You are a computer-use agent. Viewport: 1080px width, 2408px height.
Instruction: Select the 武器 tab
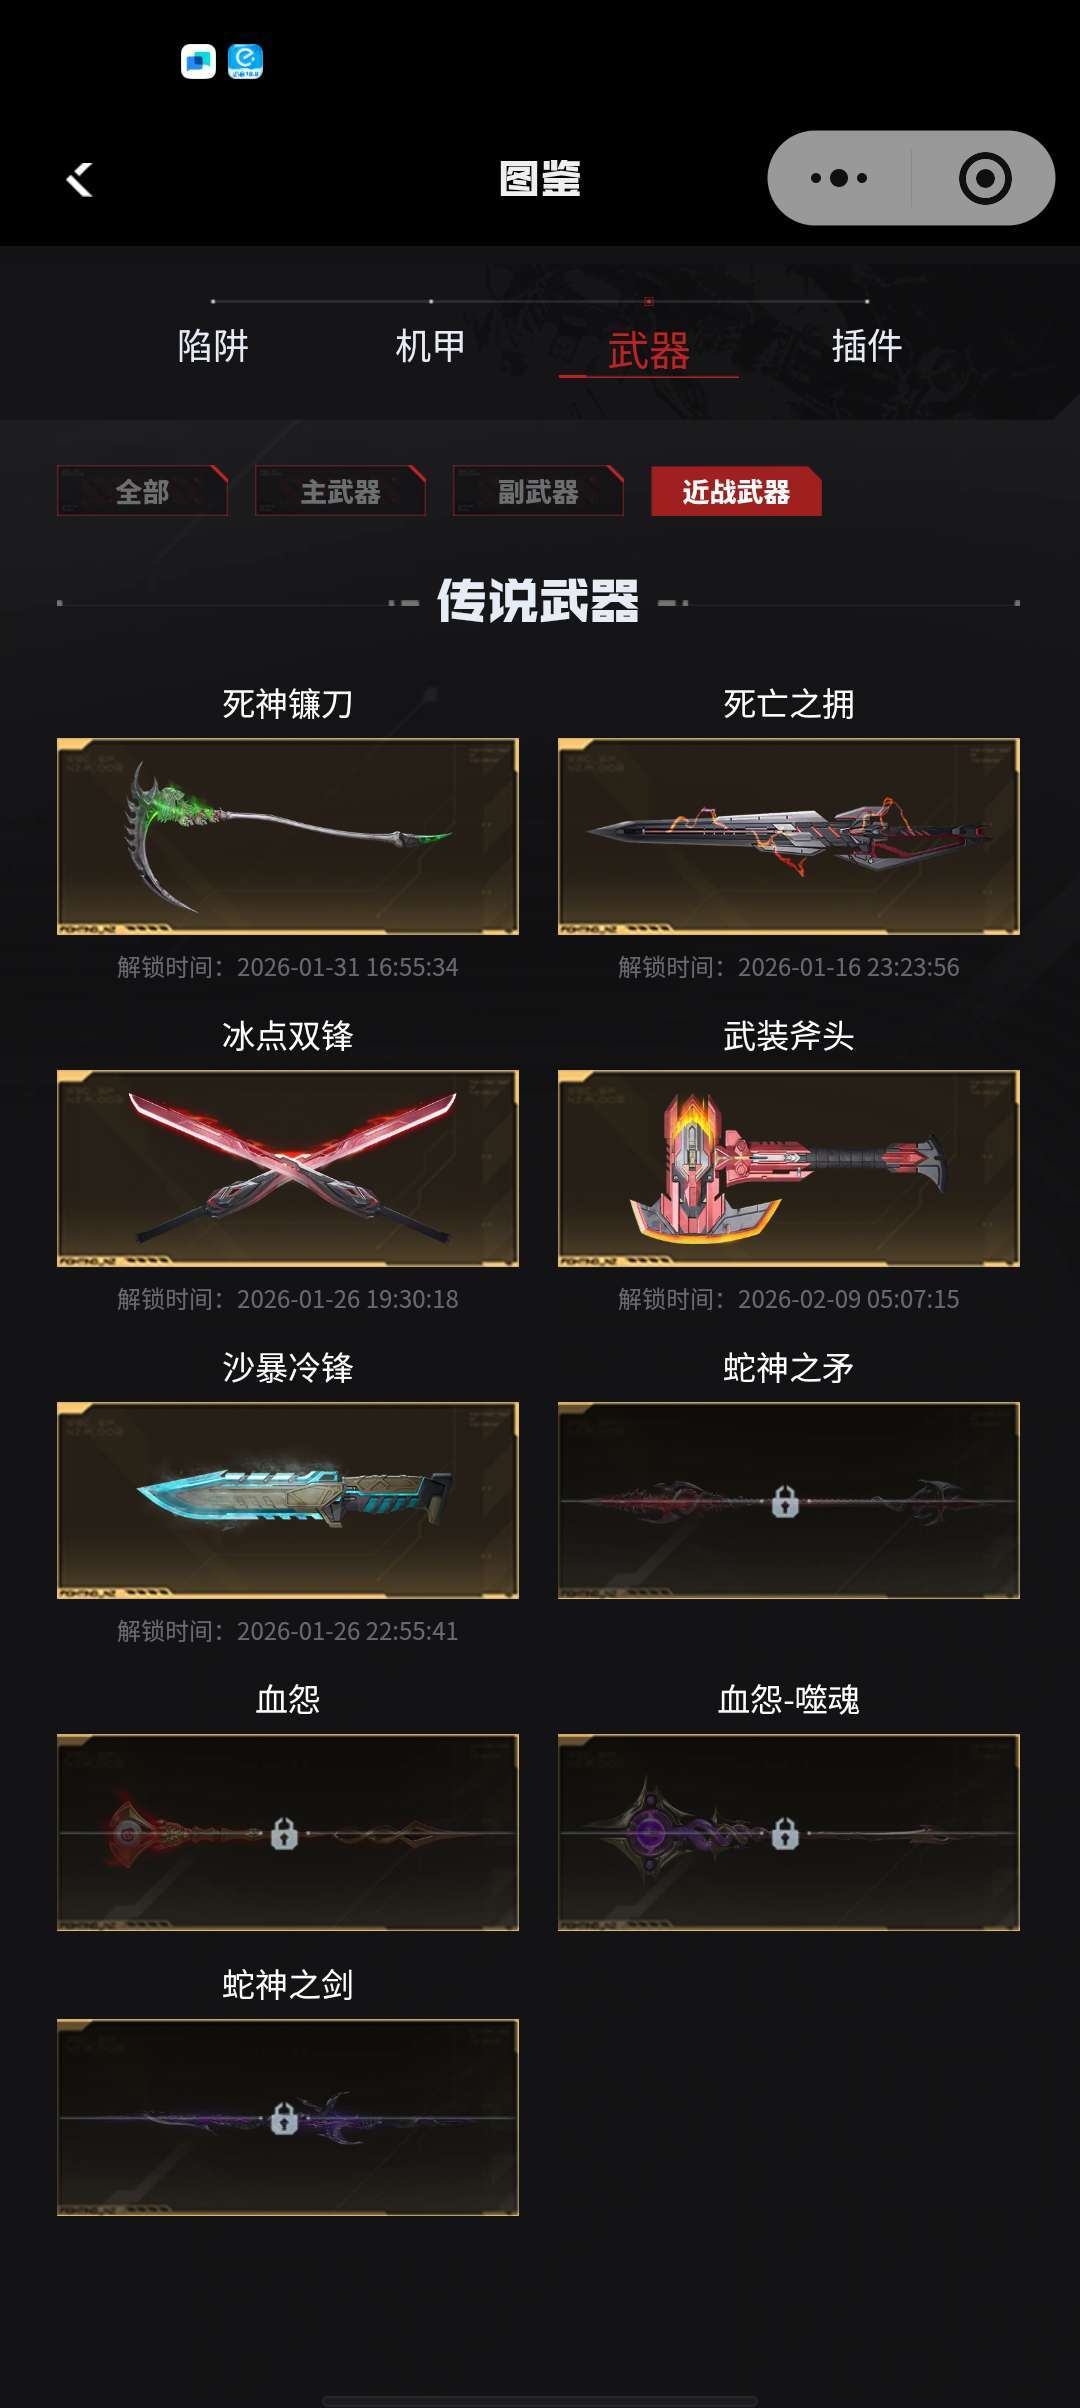click(x=648, y=351)
